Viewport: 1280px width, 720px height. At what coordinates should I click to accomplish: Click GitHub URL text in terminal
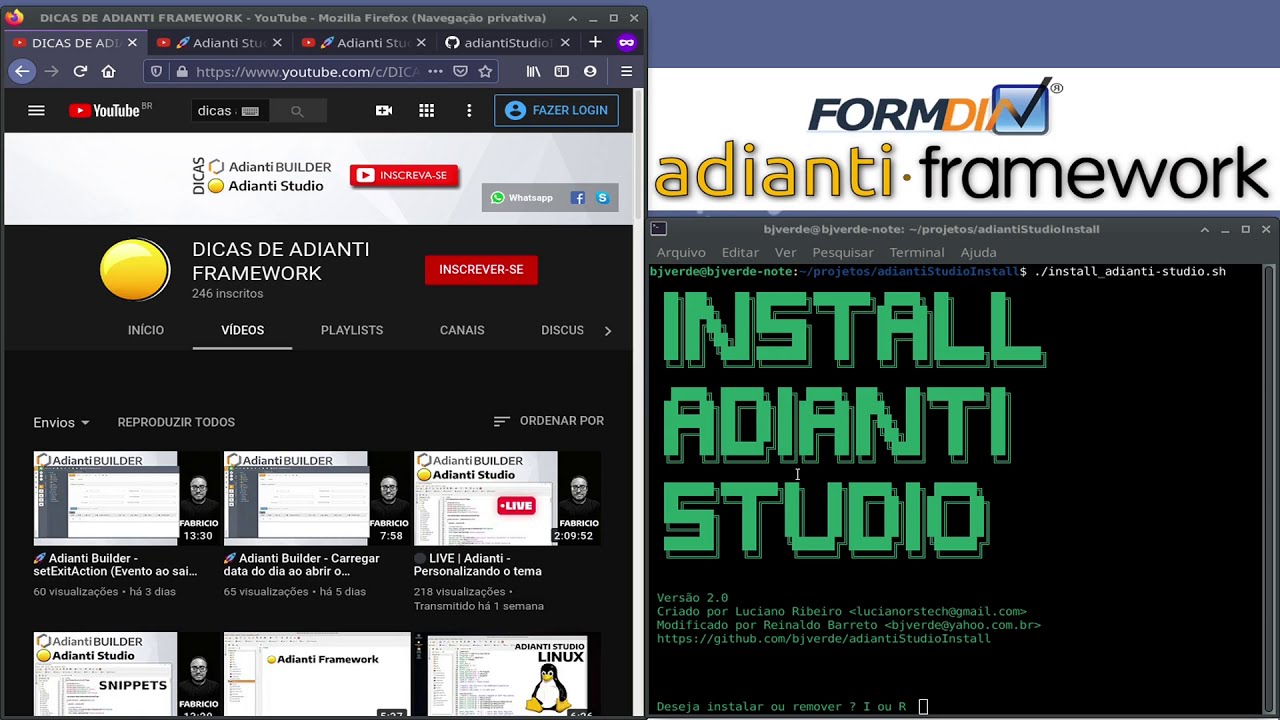coord(824,639)
